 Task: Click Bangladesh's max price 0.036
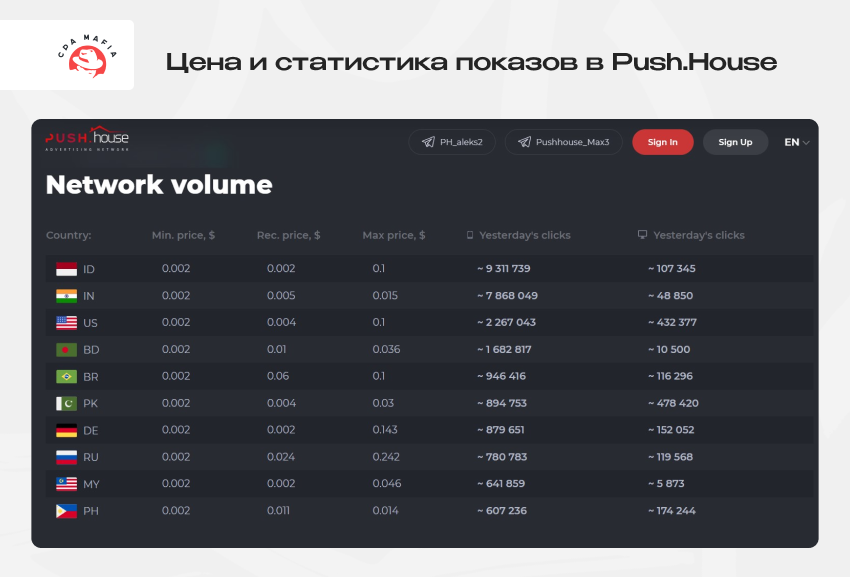(387, 349)
